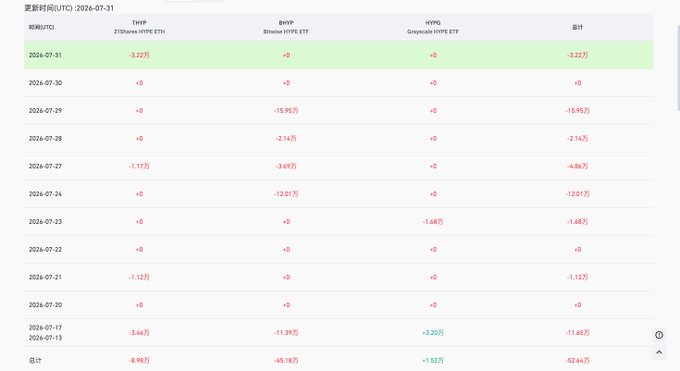Select the 2026-07-23 date cell

pos(45,222)
